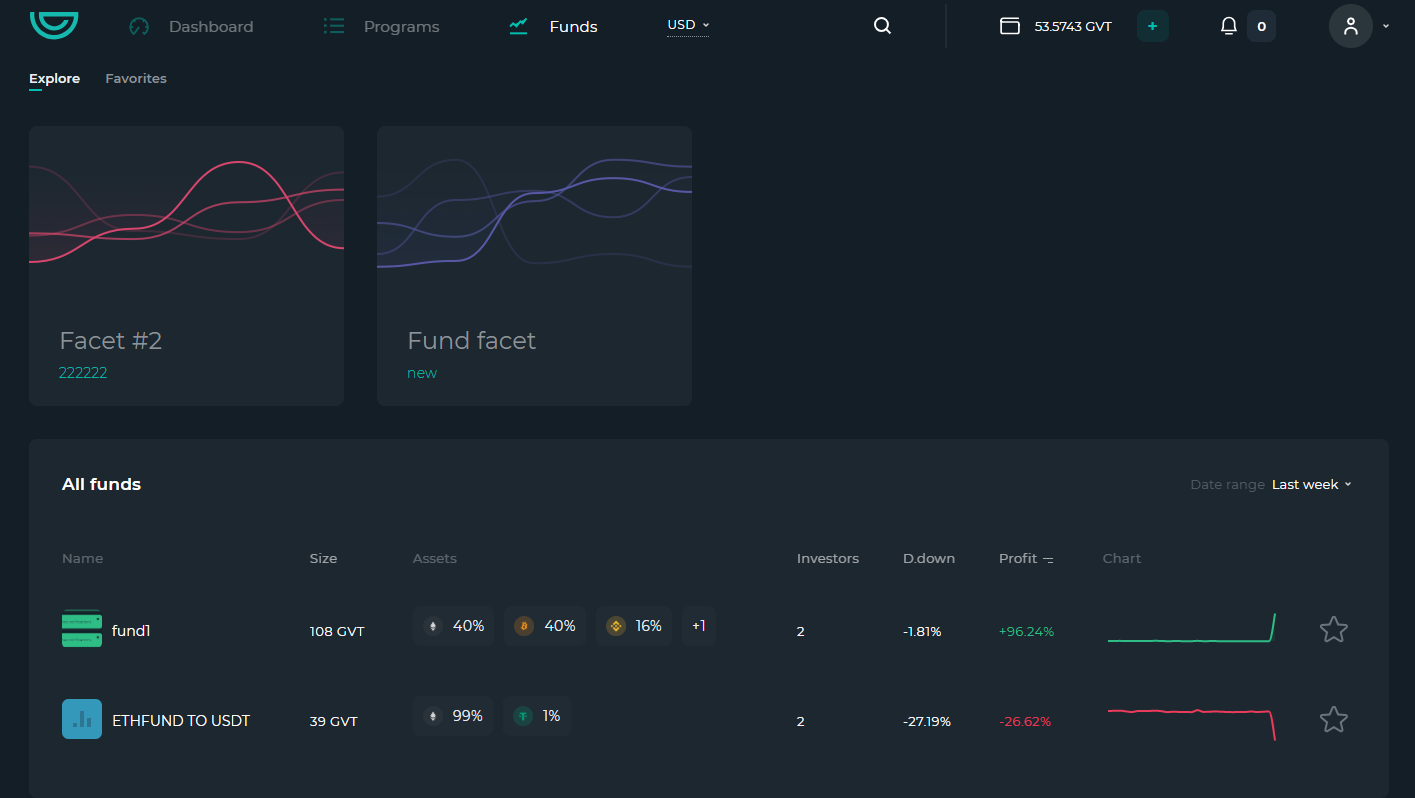The image size is (1415, 798).
Task: Click the wallet icon beside 53.5743 GVT
Action: click(x=1010, y=26)
